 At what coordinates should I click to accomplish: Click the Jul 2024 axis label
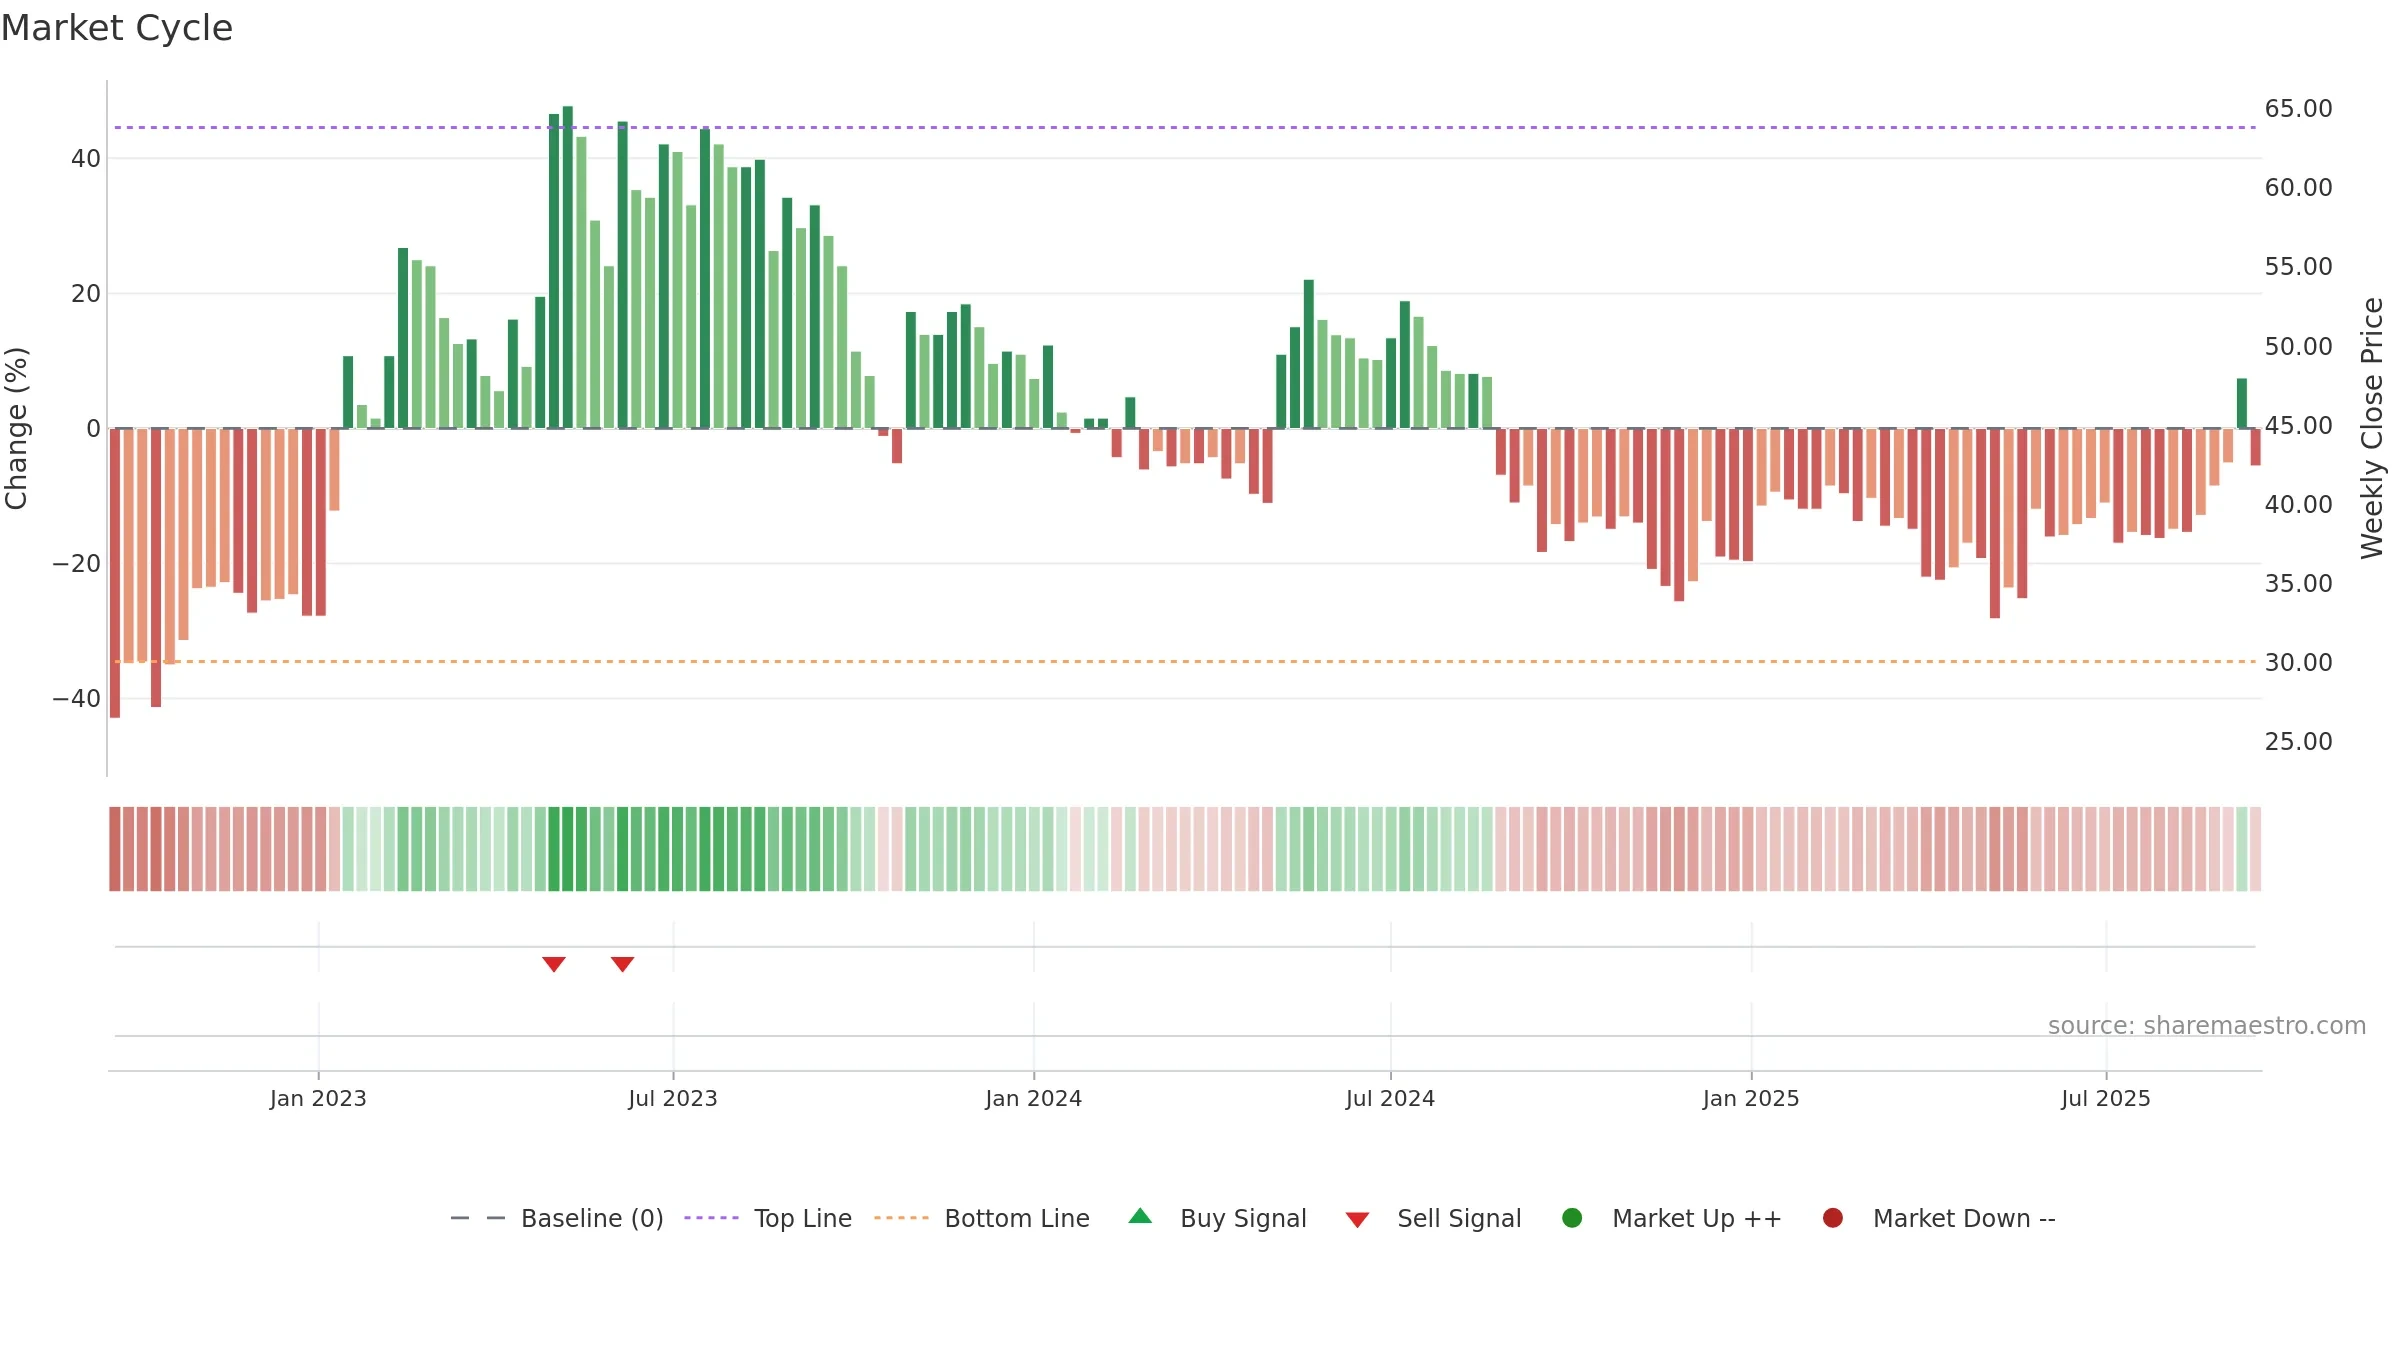pos(1390,1099)
